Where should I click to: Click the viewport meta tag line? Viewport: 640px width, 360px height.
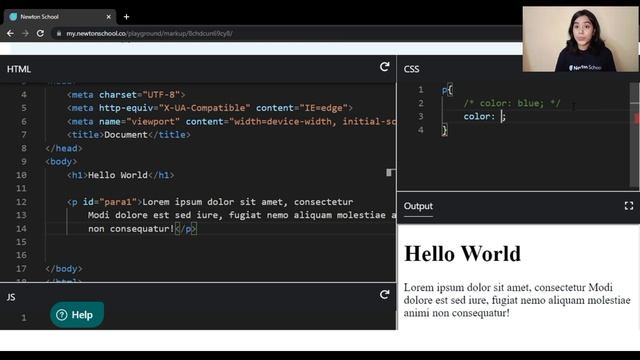point(231,122)
